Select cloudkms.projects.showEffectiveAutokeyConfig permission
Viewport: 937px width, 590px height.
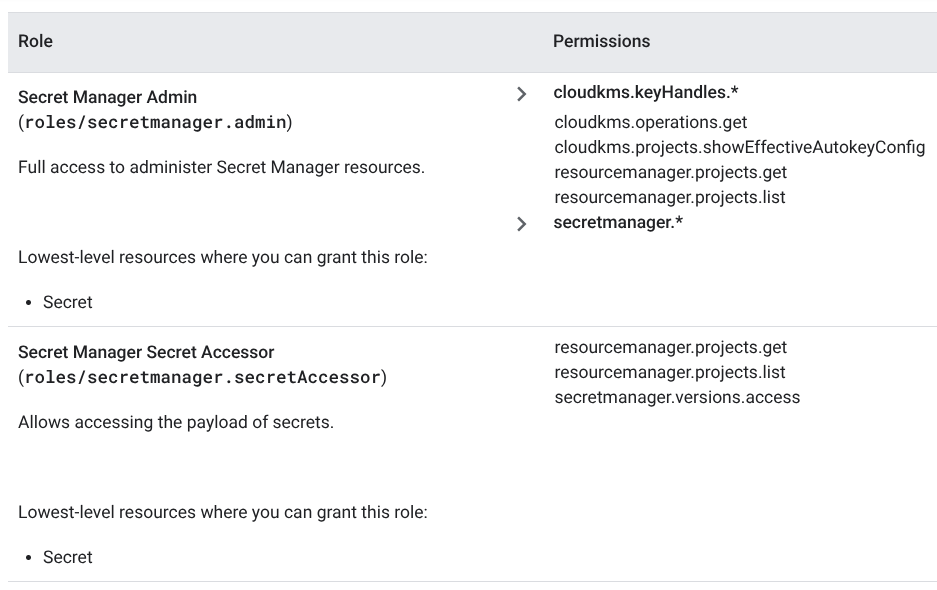coord(739,147)
